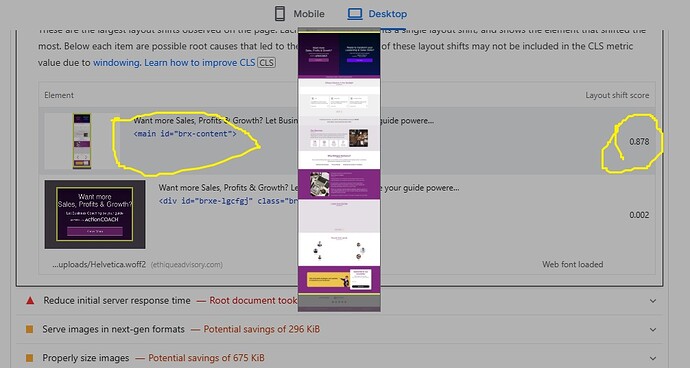Open small main brx-content element thumbnail
The width and height of the screenshot is (690, 368).
(82, 141)
